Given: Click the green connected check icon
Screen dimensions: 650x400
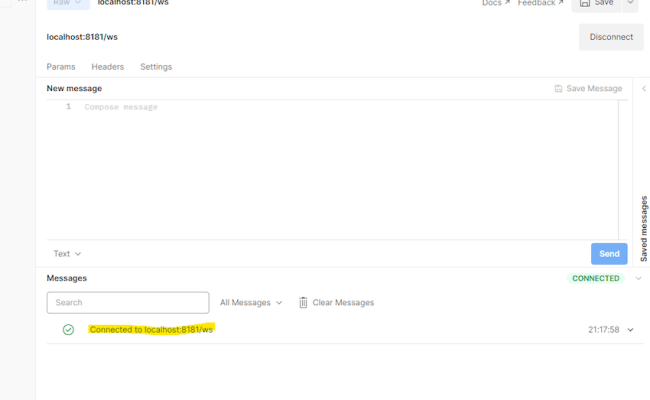Looking at the screenshot, I should click(68, 330).
